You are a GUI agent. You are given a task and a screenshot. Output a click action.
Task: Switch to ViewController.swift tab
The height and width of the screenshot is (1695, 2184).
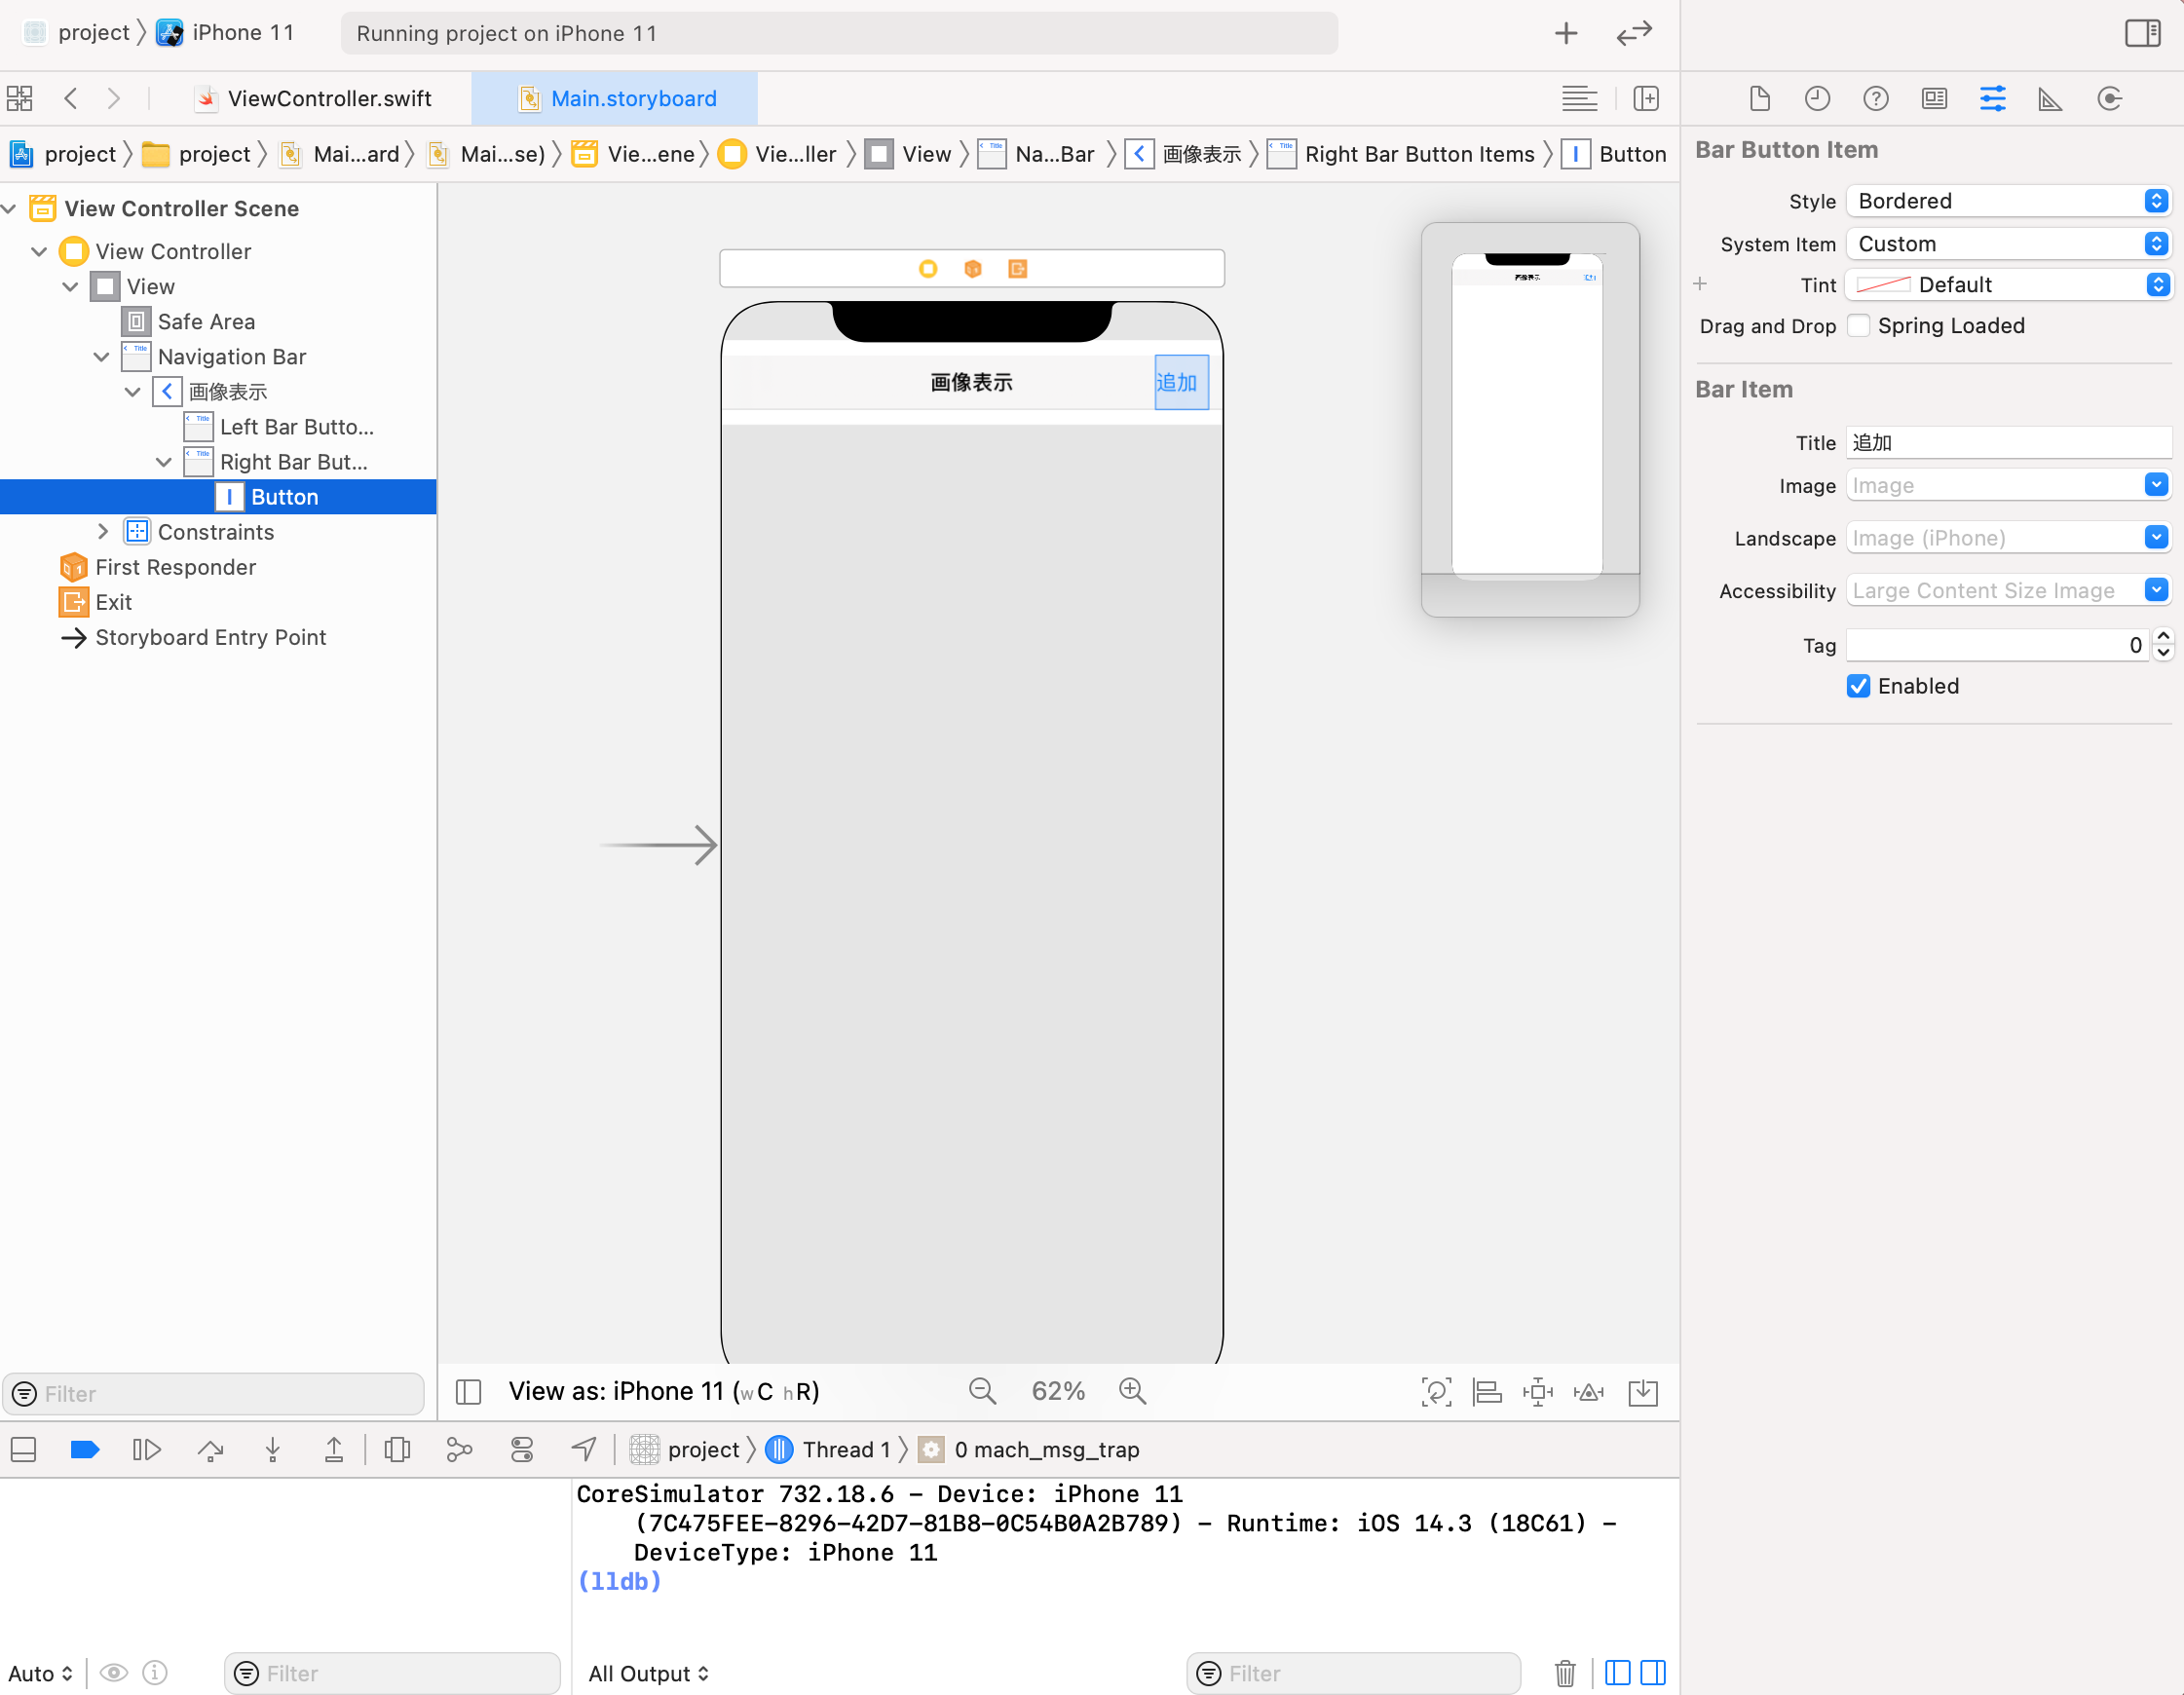tap(329, 99)
